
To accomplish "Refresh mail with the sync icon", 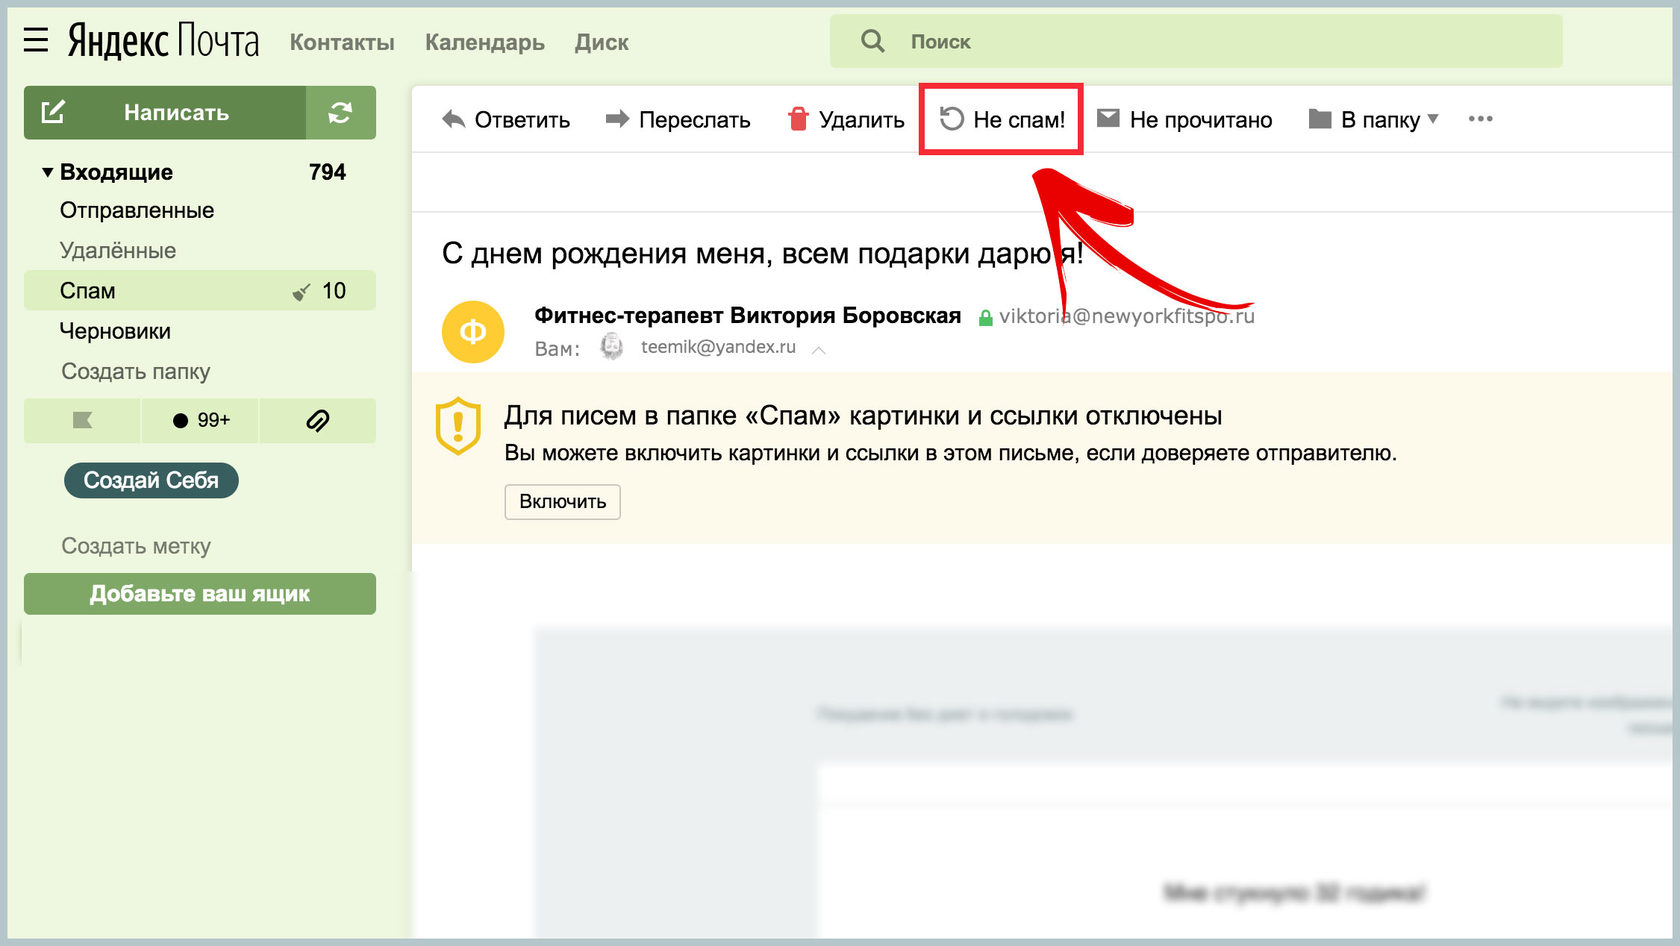I will (x=341, y=112).
